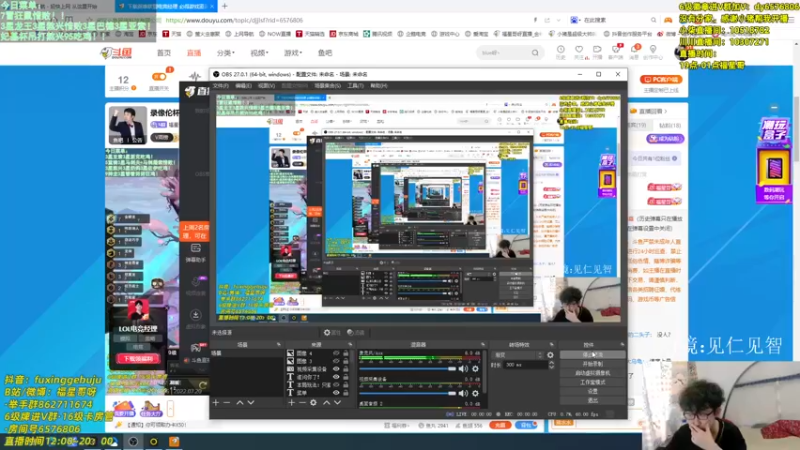This screenshot has width=800, height=450.
Task: Toggle visibility of the 图像 3 source
Action: [x=336, y=361]
